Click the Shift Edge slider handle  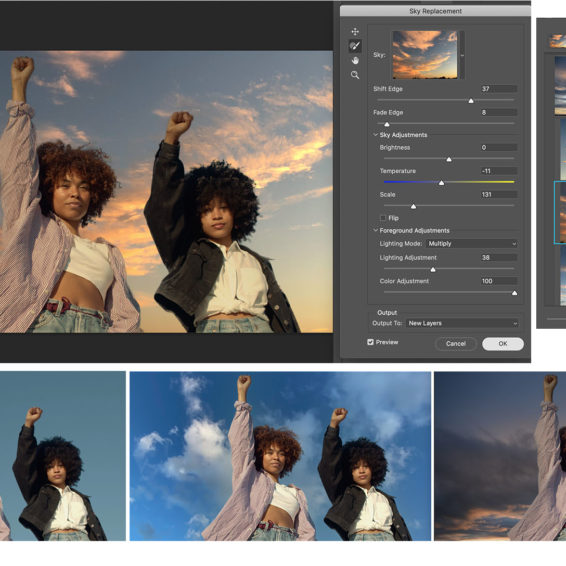(471, 101)
